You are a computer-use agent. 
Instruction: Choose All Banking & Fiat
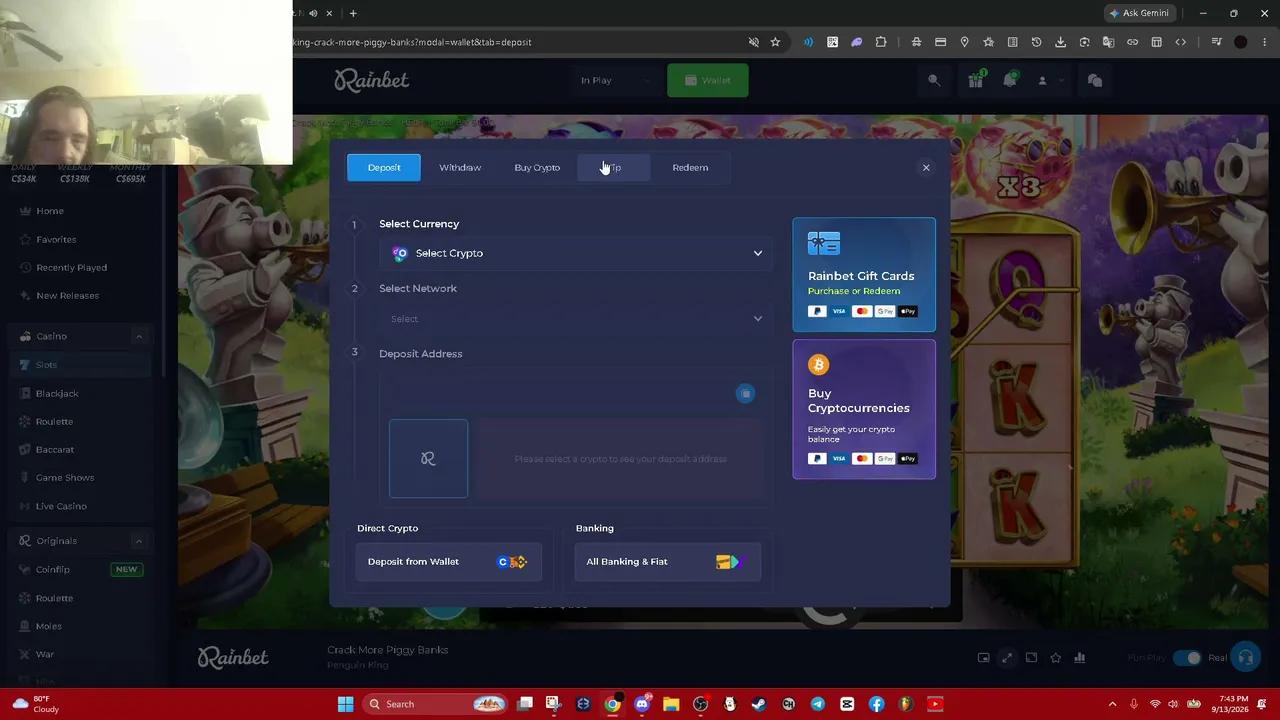point(668,561)
